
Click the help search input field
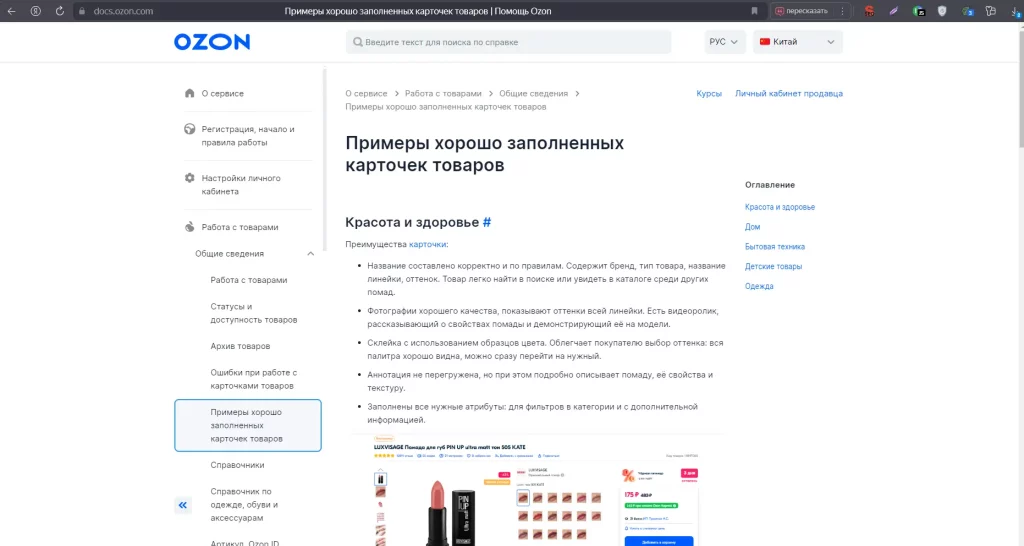point(508,42)
